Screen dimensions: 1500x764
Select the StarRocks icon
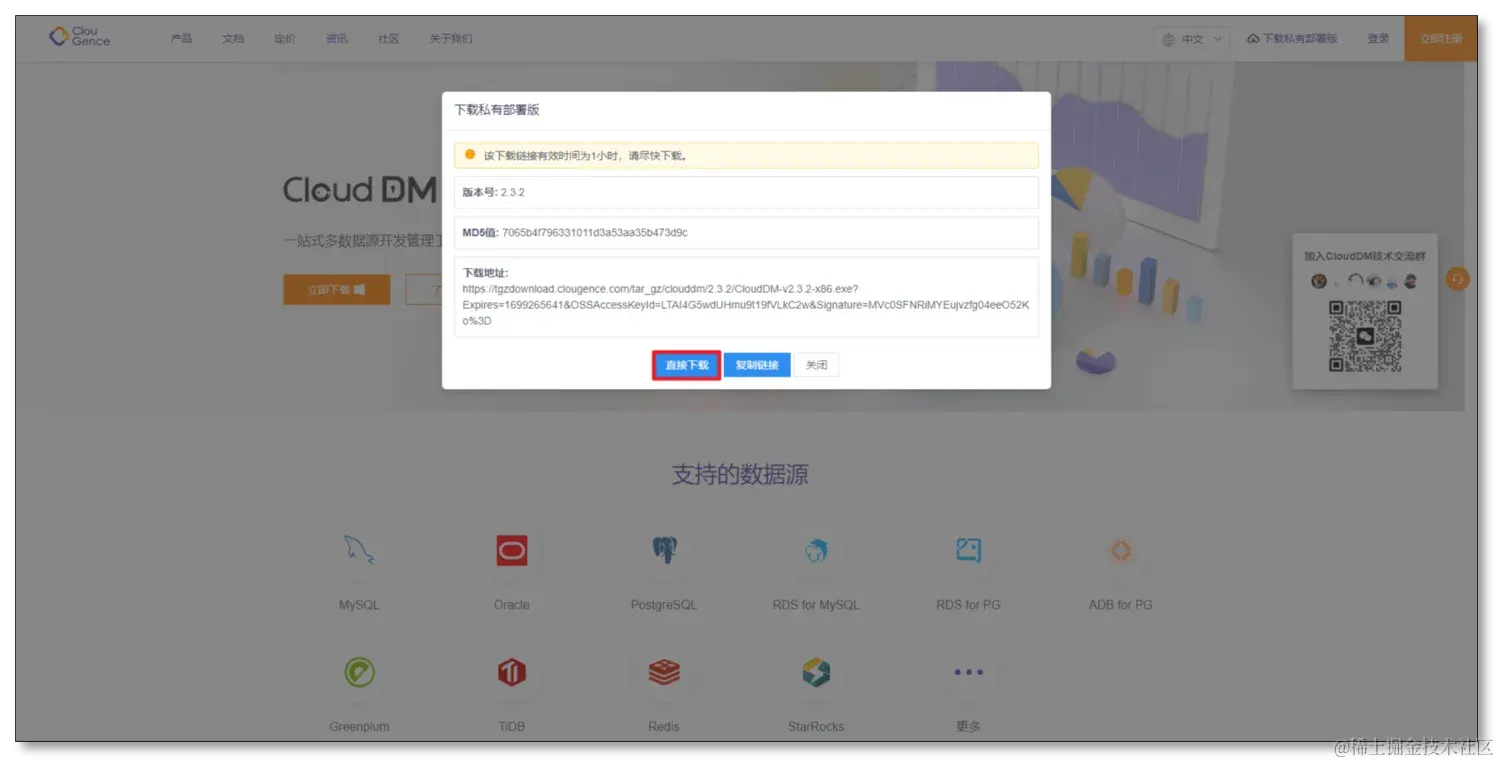(x=816, y=672)
